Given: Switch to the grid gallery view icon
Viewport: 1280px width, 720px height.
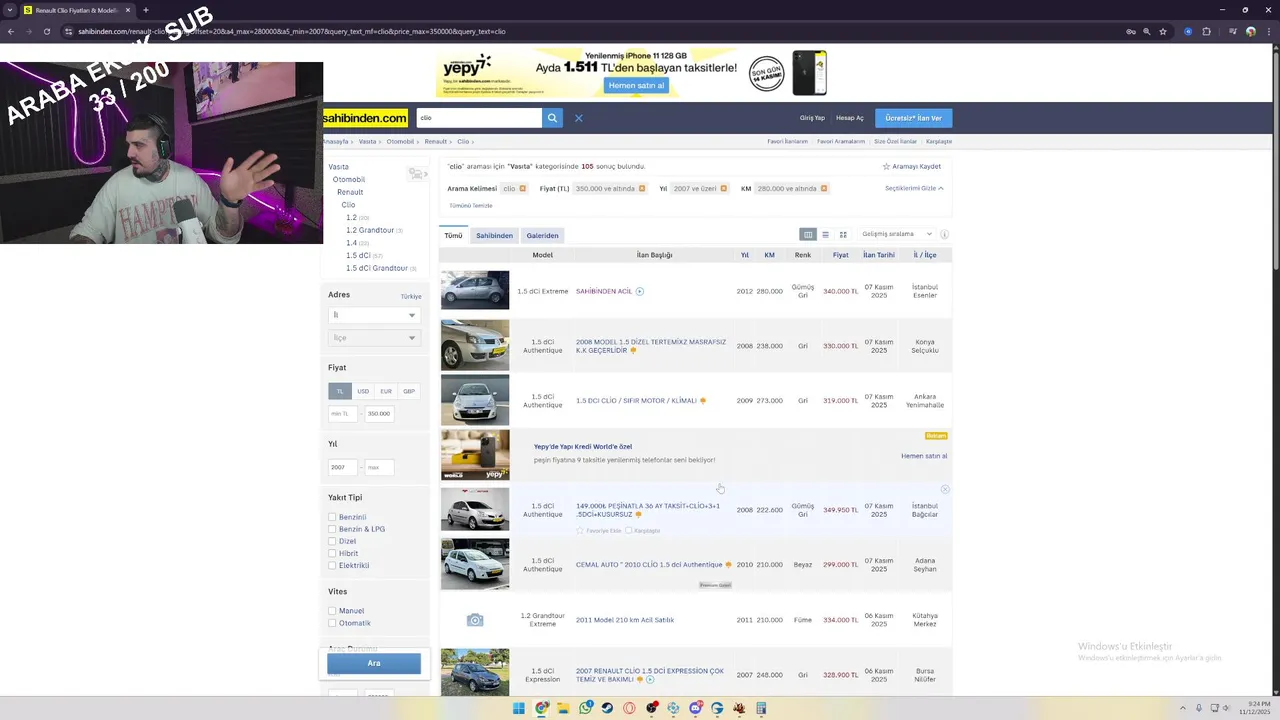Looking at the screenshot, I should (x=843, y=234).
